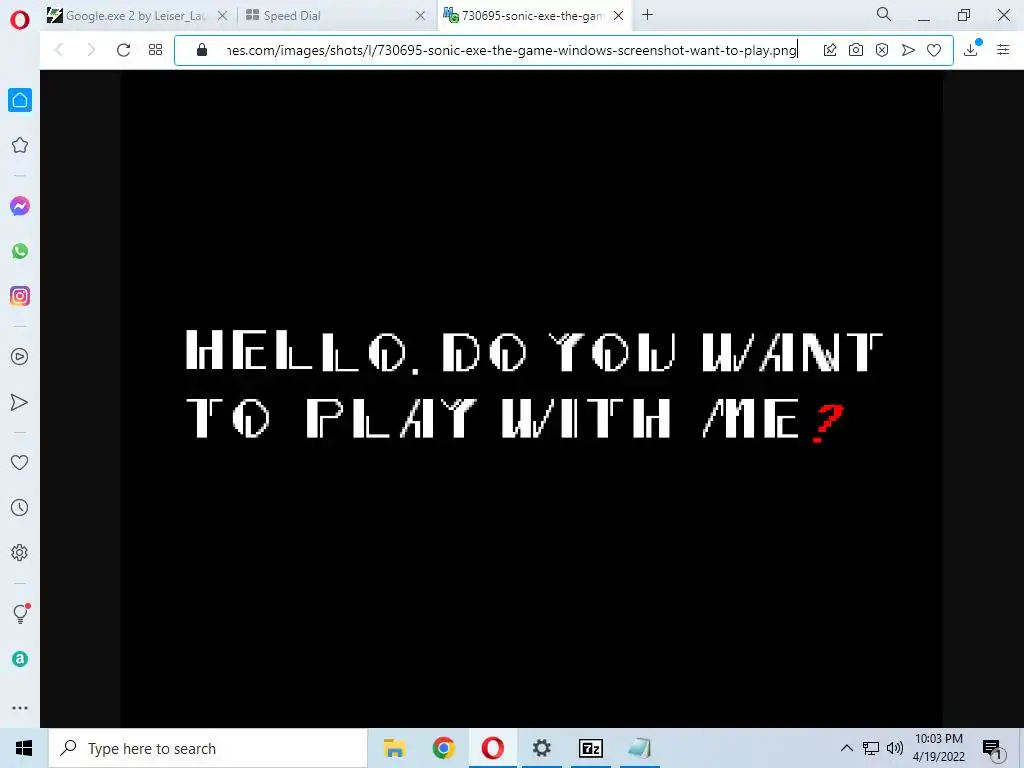Send page via My Flow arrow icon
Image resolution: width=1024 pixels, height=768 pixels.
pyautogui.click(x=908, y=50)
